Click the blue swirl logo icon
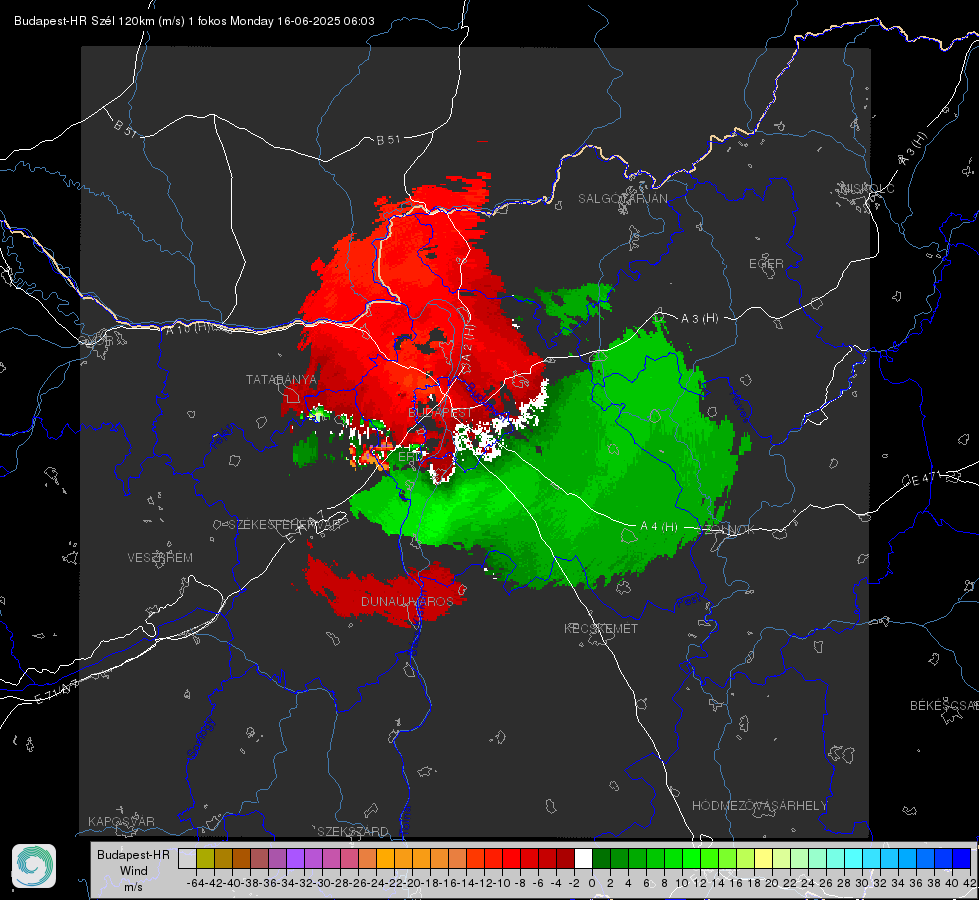The height and width of the screenshot is (900, 979). 34,866
